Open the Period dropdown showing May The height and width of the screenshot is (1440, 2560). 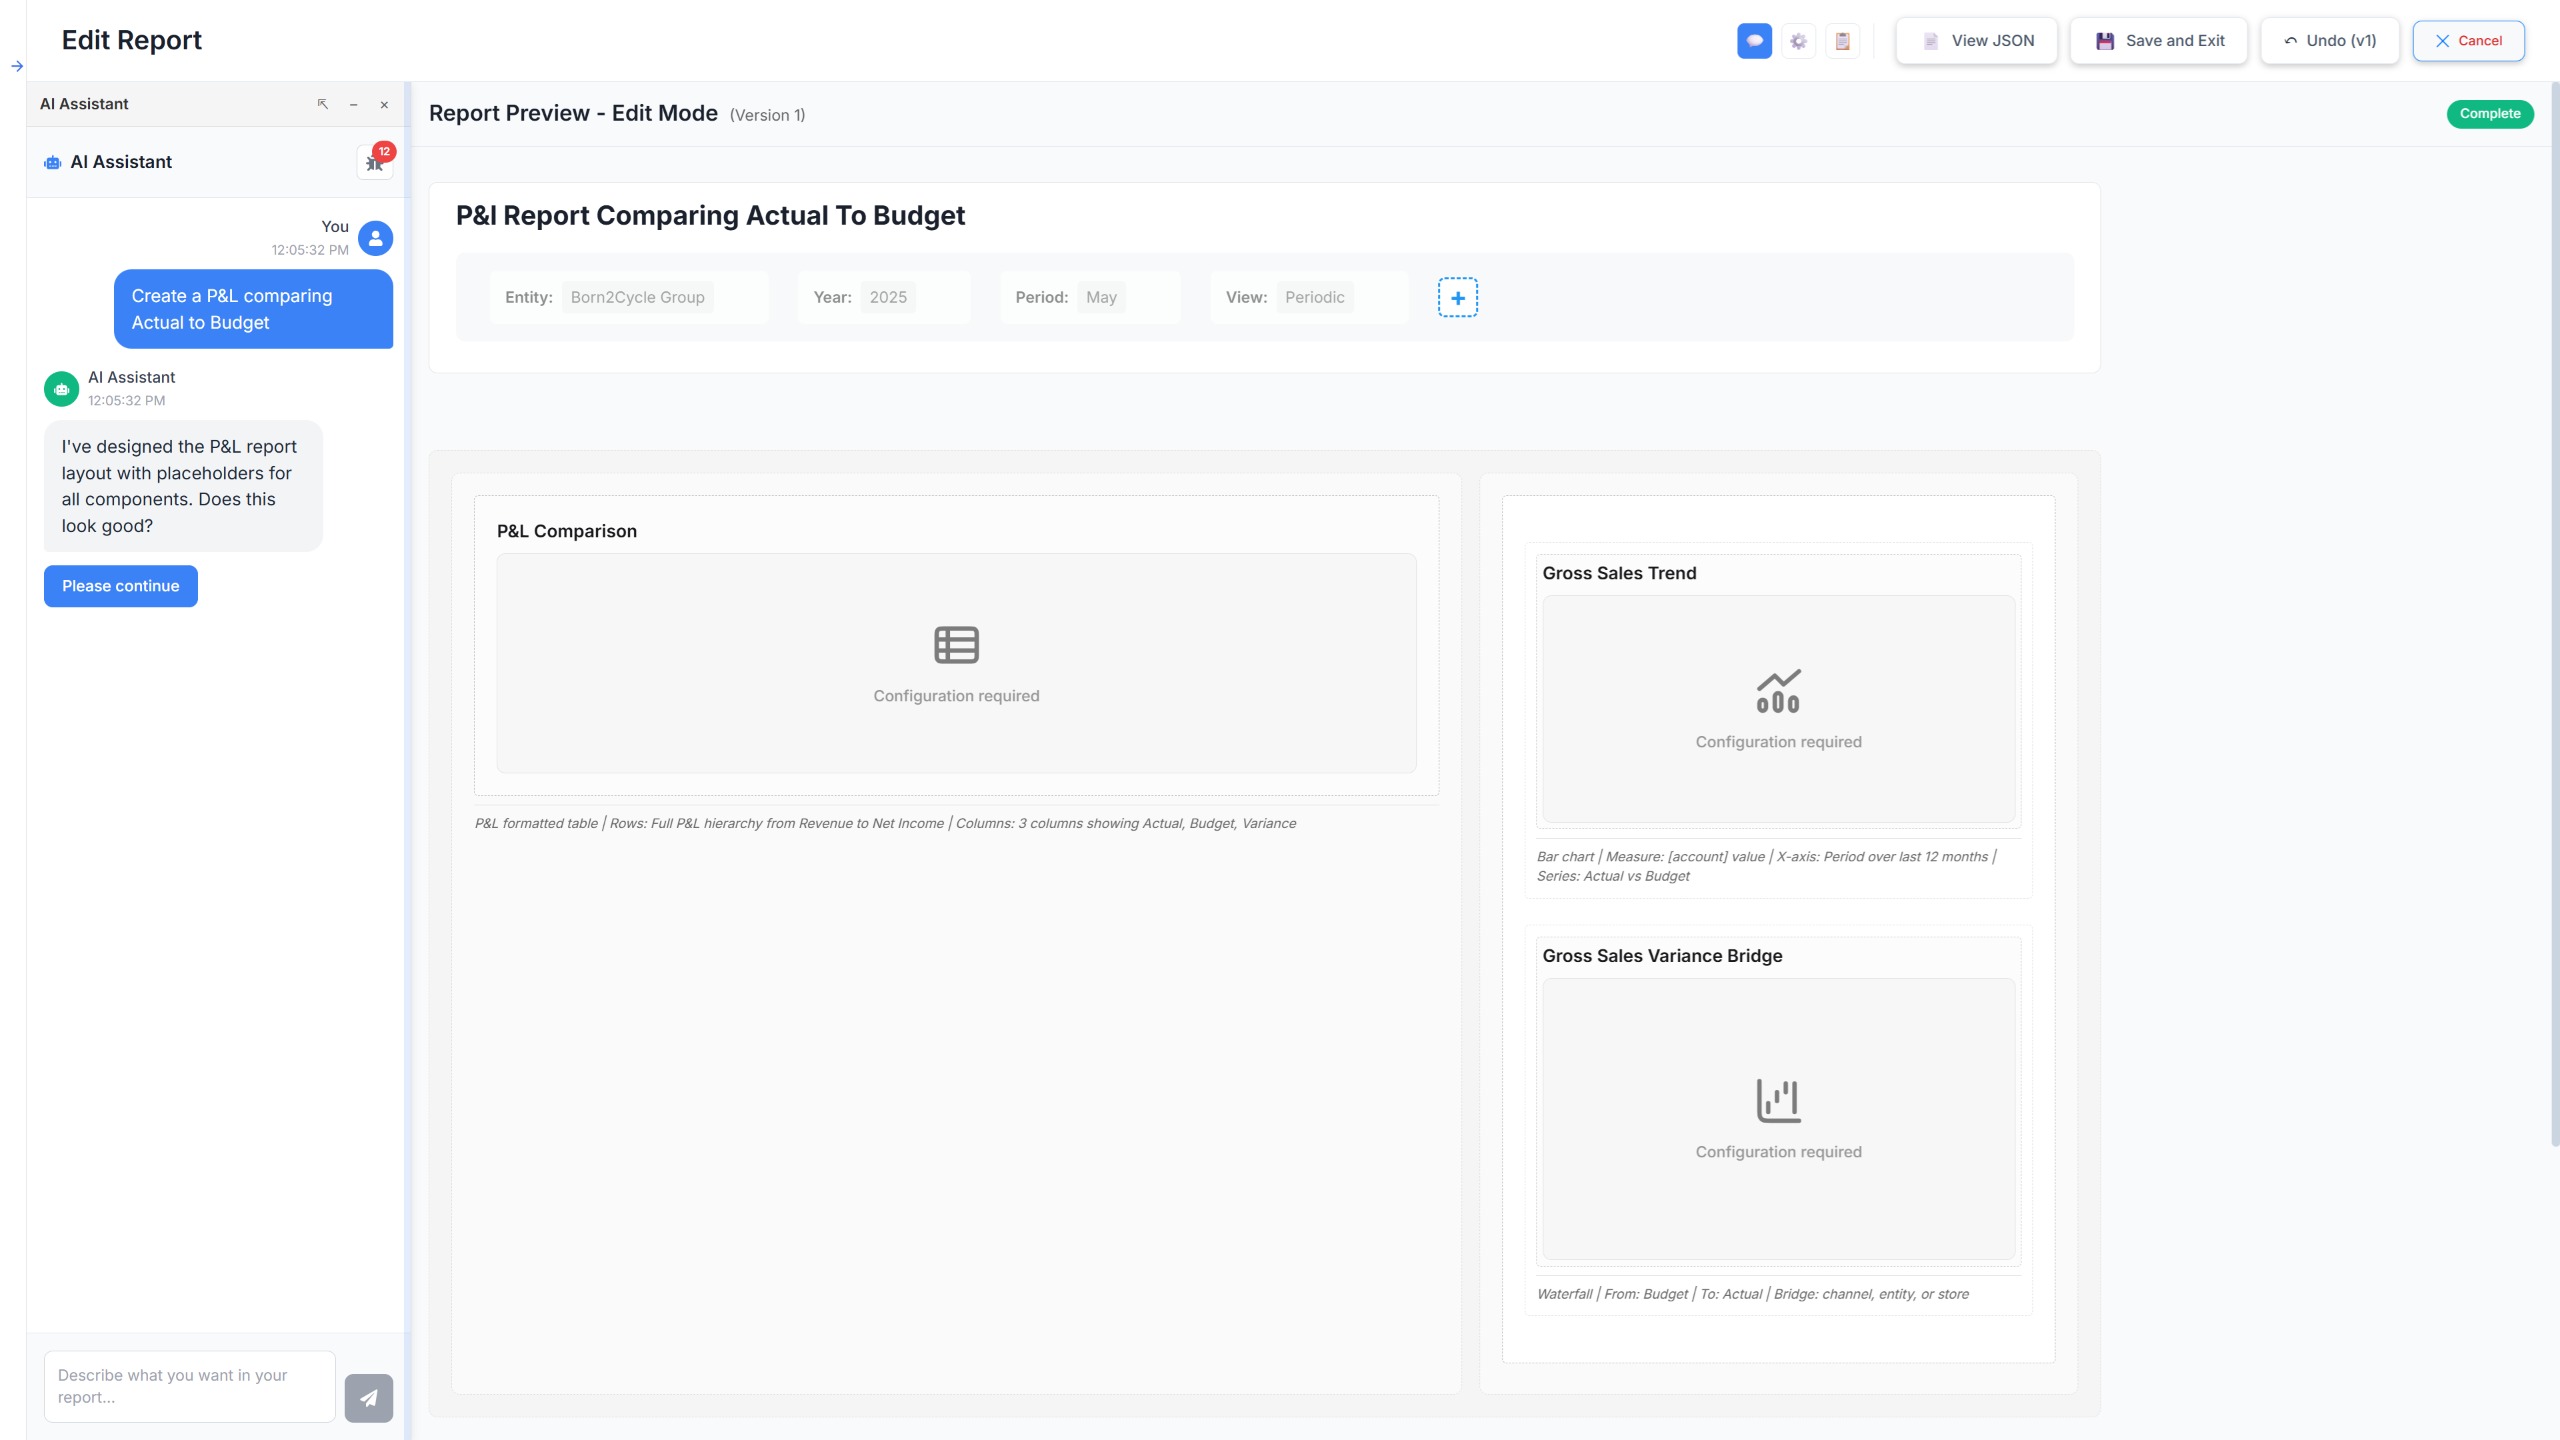(x=1100, y=298)
